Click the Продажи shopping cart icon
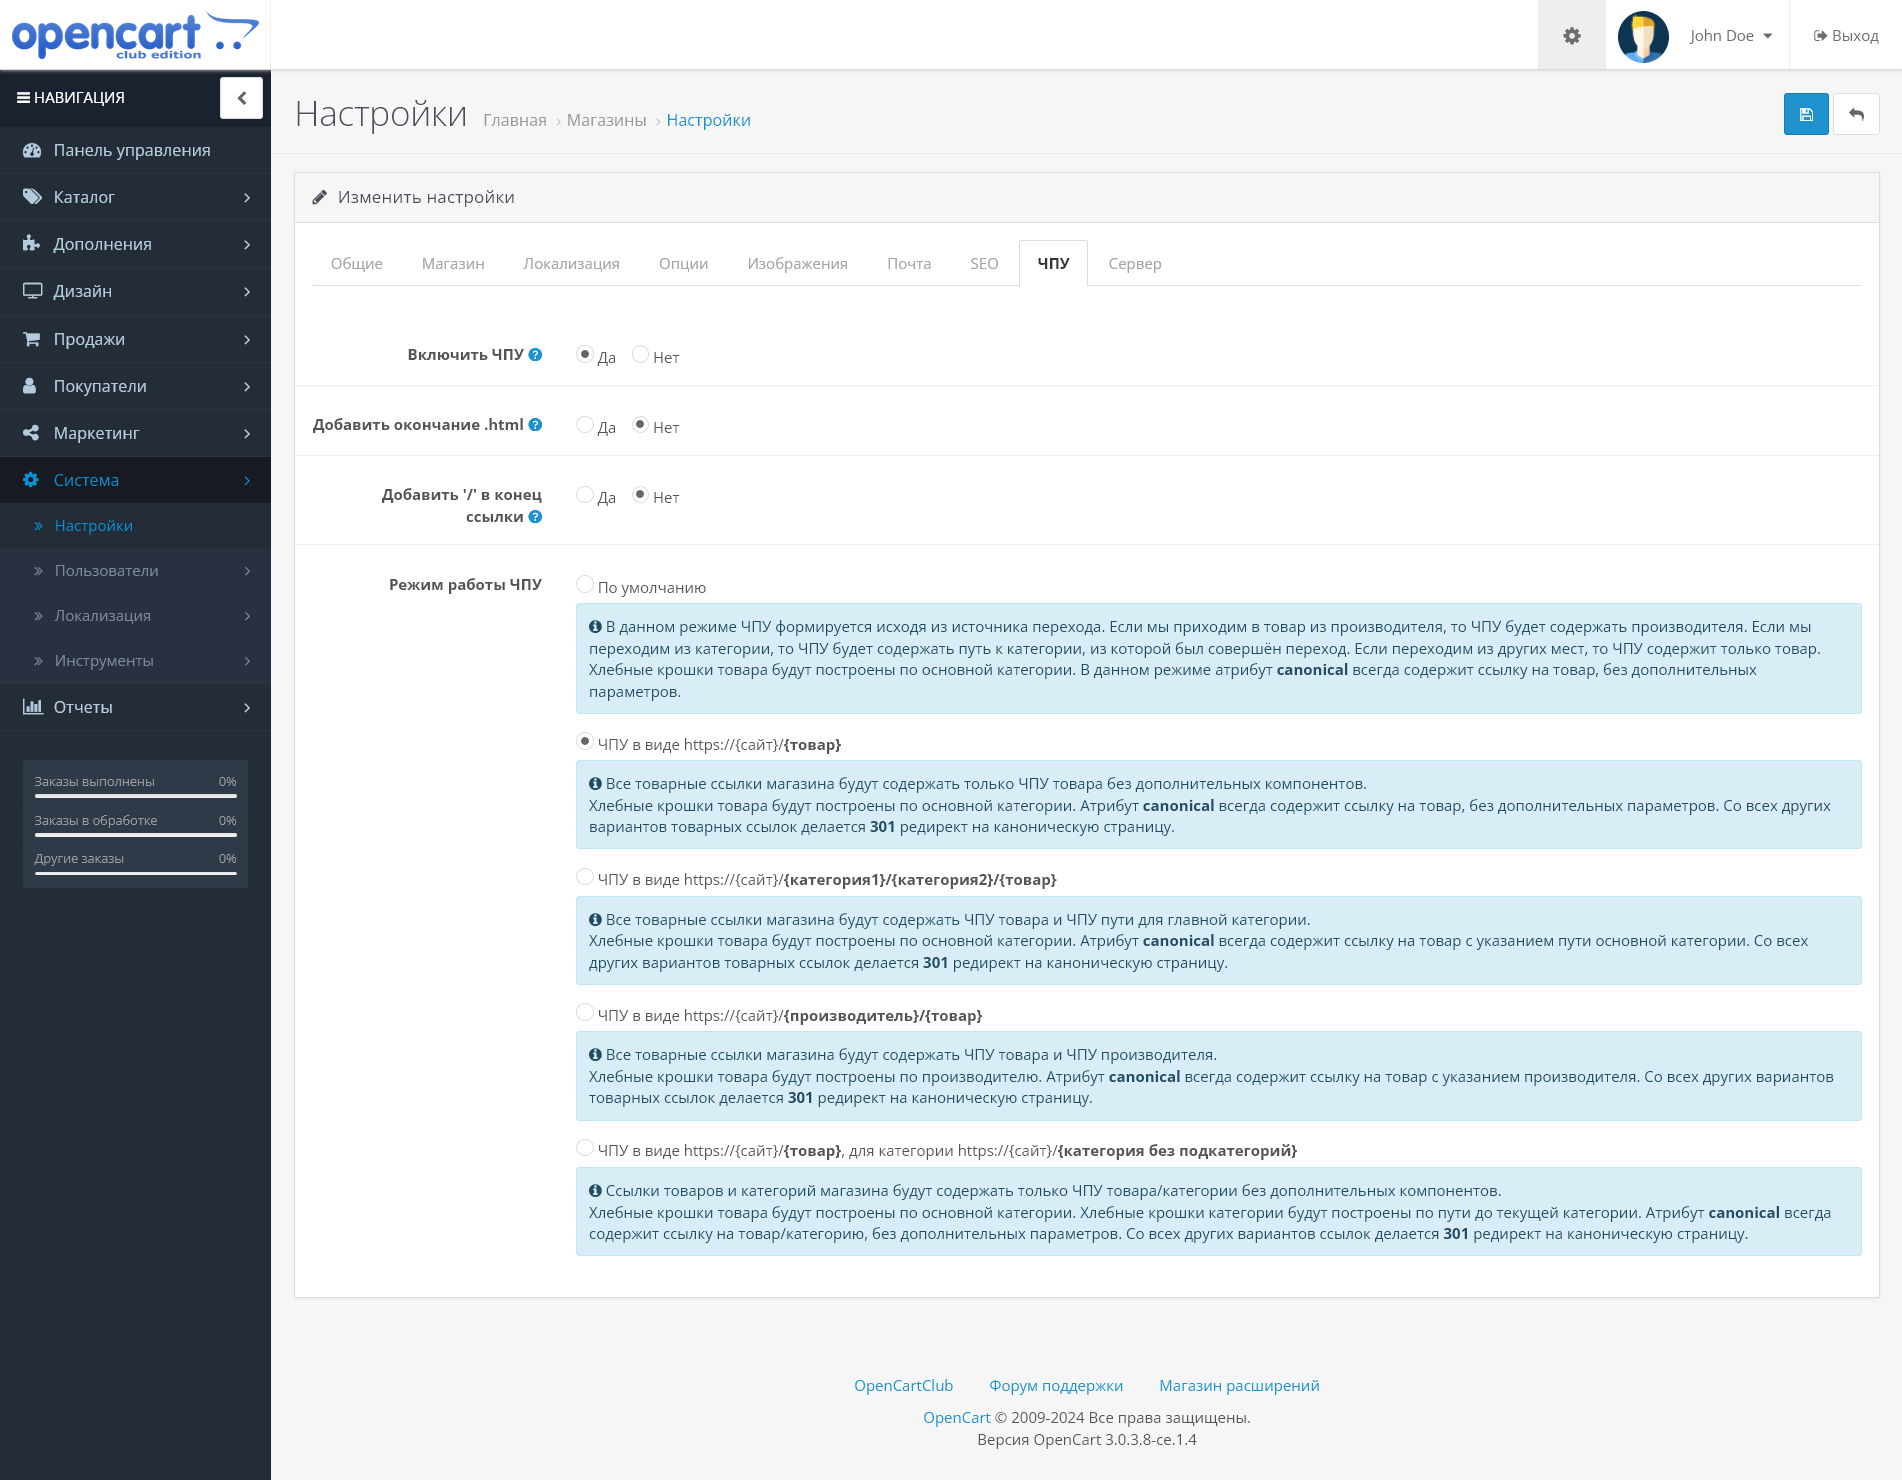The height and width of the screenshot is (1480, 1902). [33, 338]
